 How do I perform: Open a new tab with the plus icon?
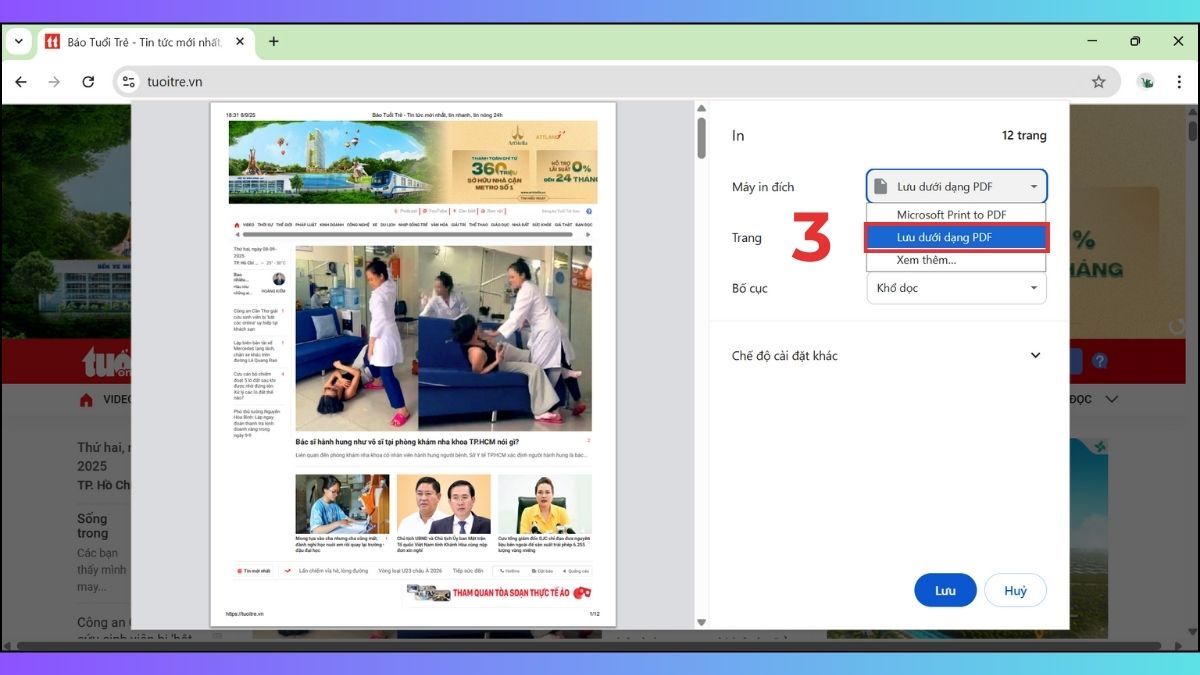point(273,41)
